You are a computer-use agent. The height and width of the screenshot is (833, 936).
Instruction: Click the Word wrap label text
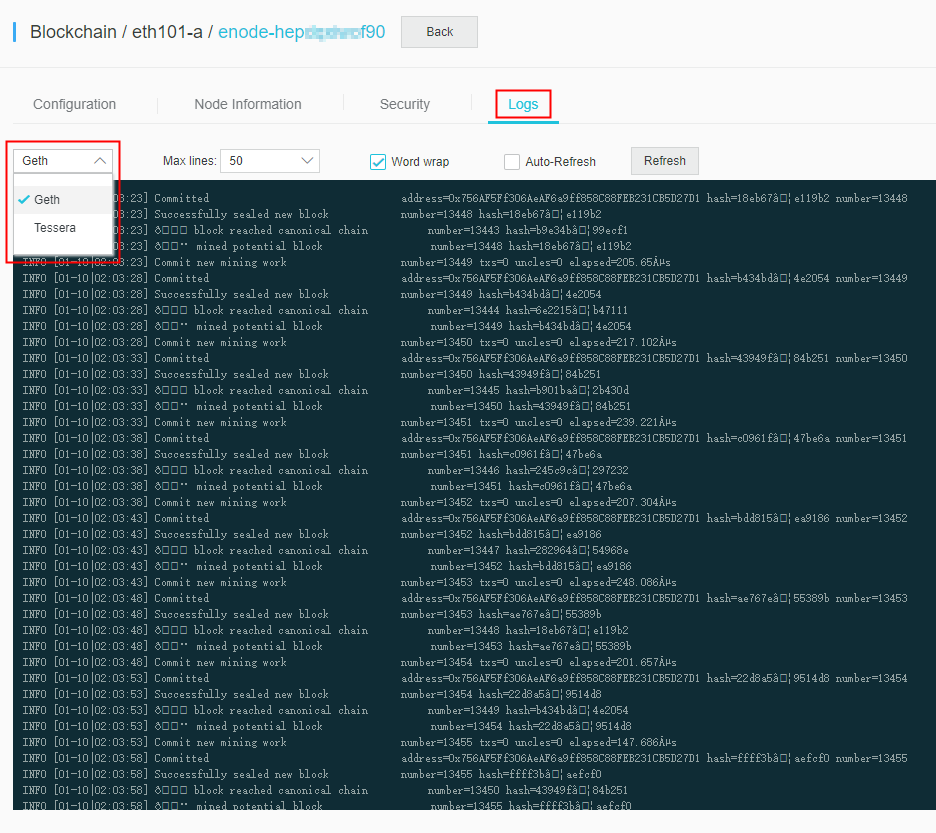click(x=420, y=162)
